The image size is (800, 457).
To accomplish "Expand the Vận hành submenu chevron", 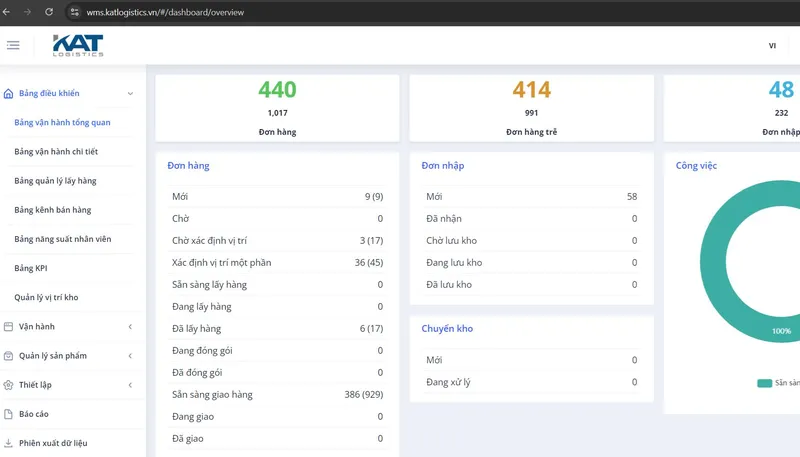I will click(130, 326).
